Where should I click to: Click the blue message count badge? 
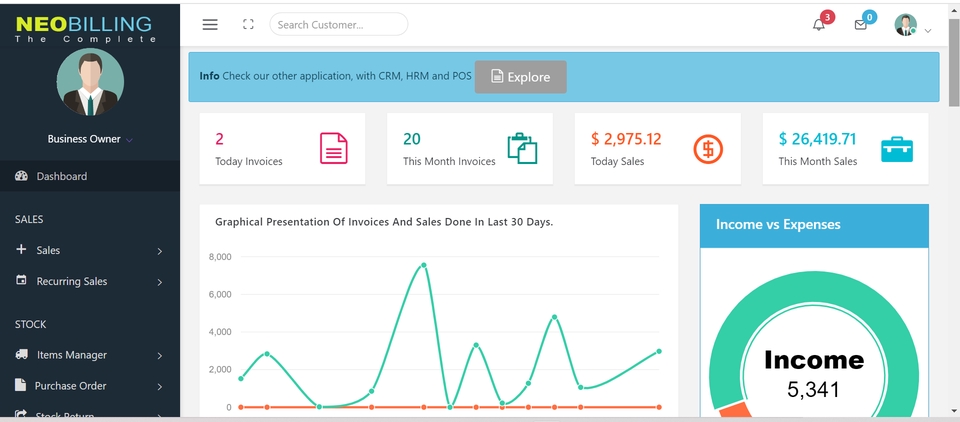[869, 17]
